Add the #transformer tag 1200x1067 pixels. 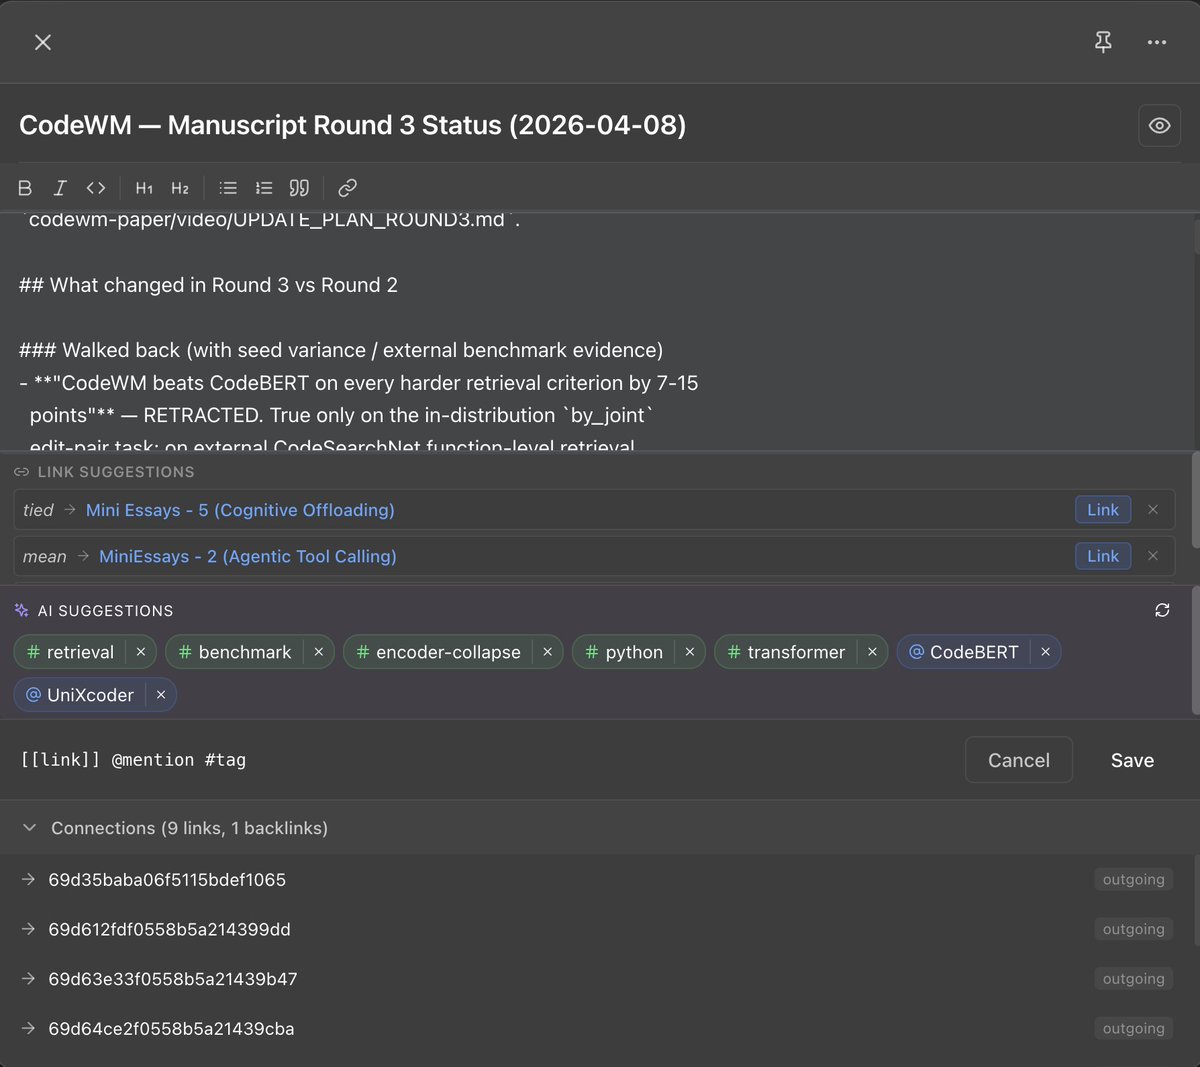[787, 652]
